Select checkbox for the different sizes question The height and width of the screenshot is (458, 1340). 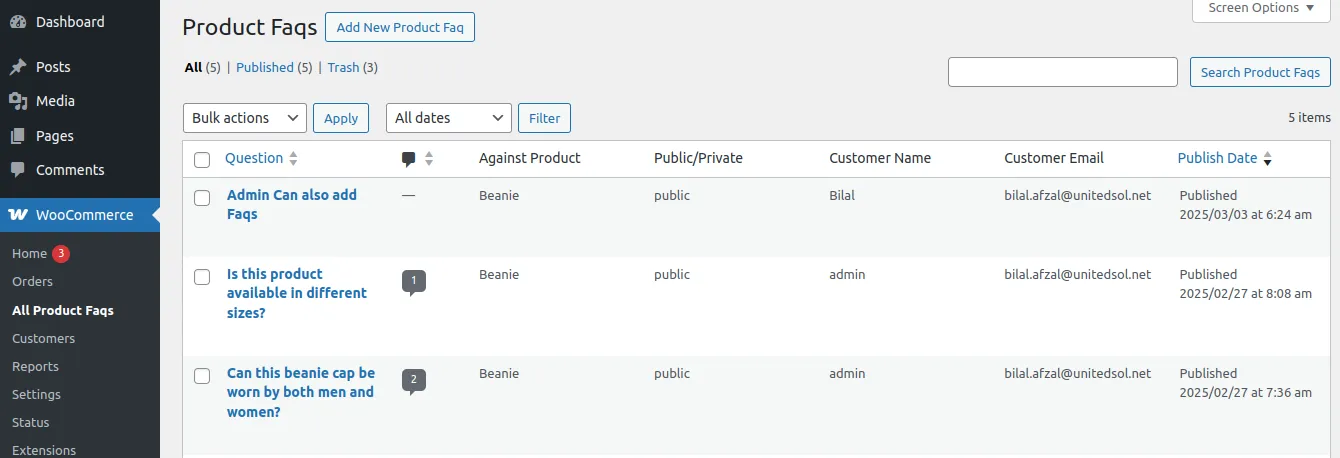coord(202,276)
